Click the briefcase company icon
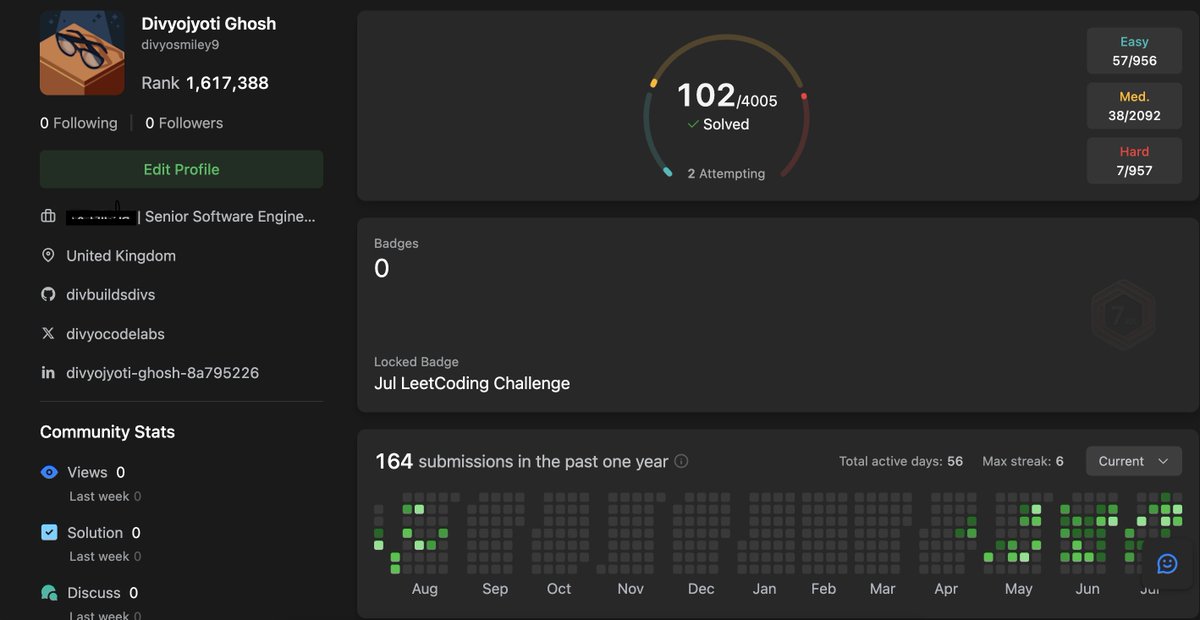 (x=48, y=216)
